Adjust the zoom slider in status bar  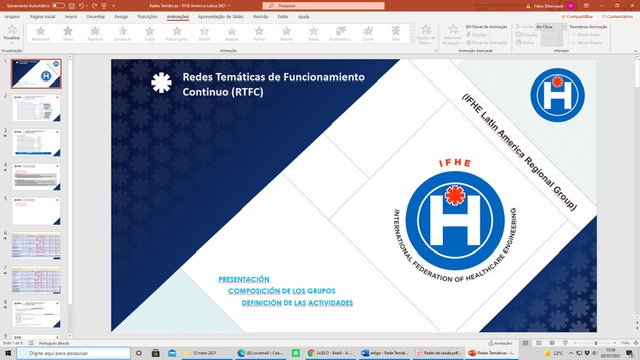pyautogui.click(x=596, y=343)
